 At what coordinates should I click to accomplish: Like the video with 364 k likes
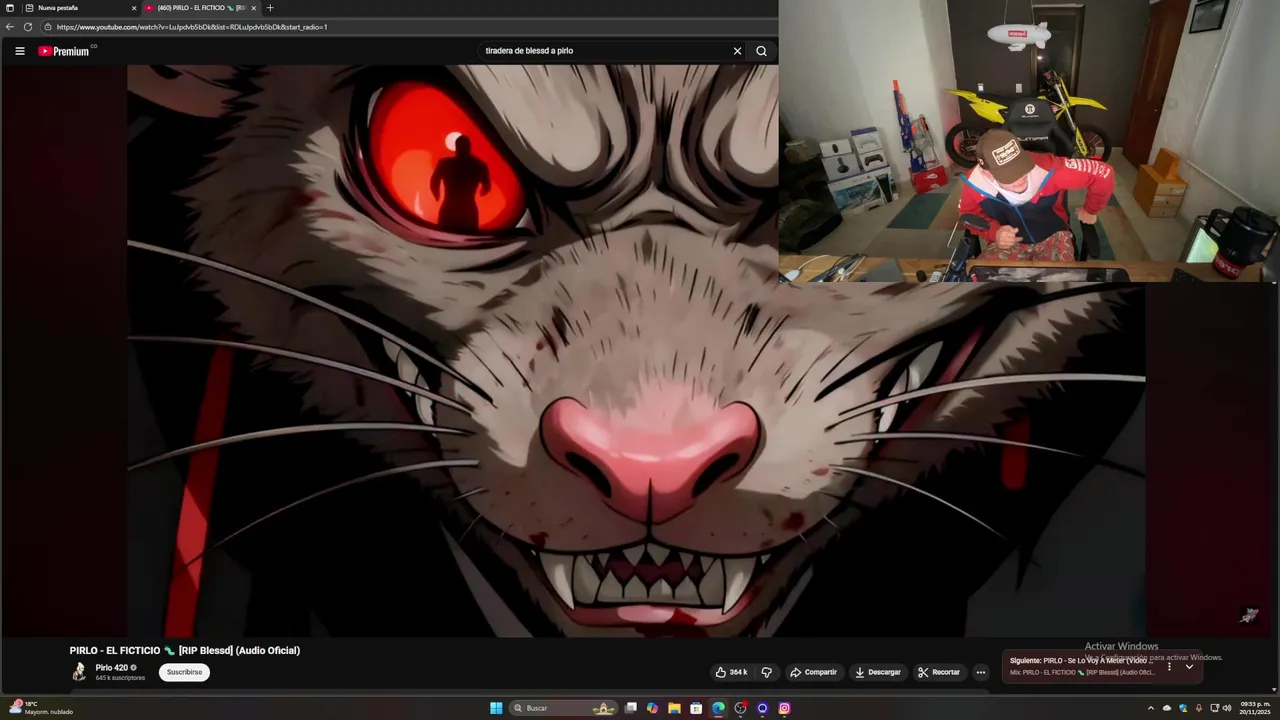732,672
